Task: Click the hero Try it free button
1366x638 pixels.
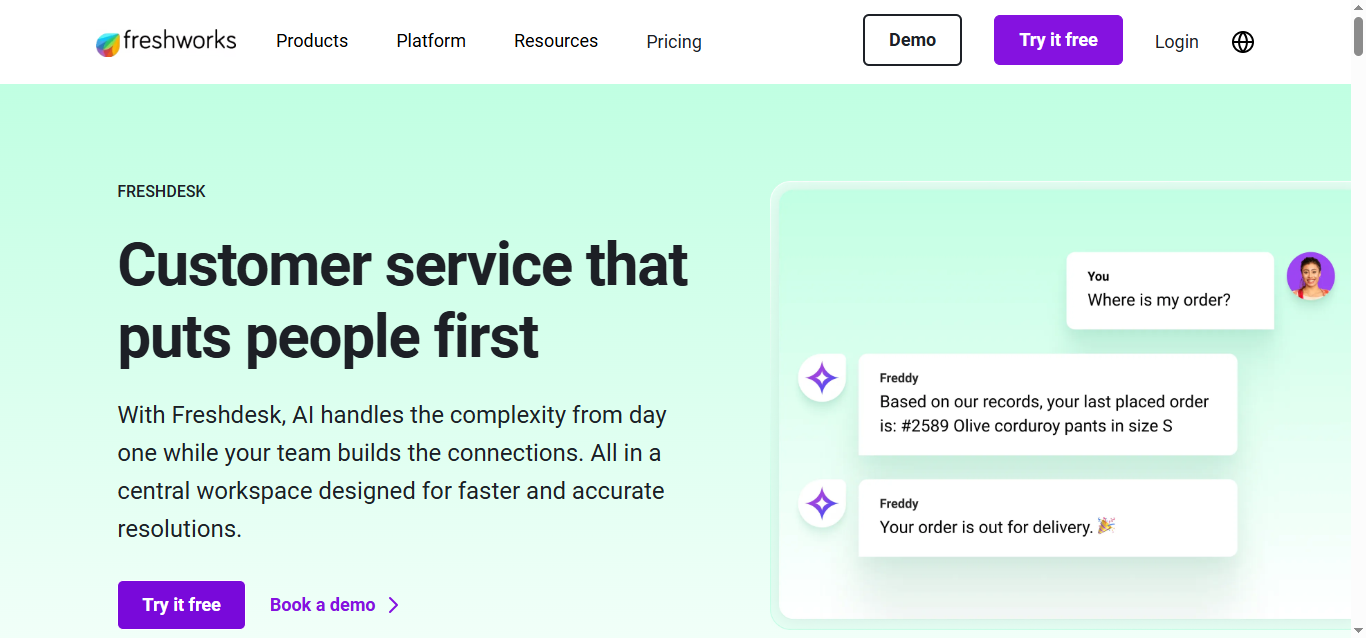Action: (181, 605)
